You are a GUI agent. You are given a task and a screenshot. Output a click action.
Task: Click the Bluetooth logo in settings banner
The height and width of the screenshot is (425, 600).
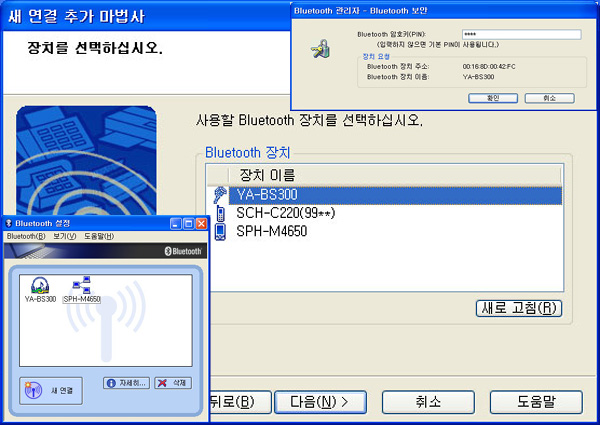tap(183, 251)
